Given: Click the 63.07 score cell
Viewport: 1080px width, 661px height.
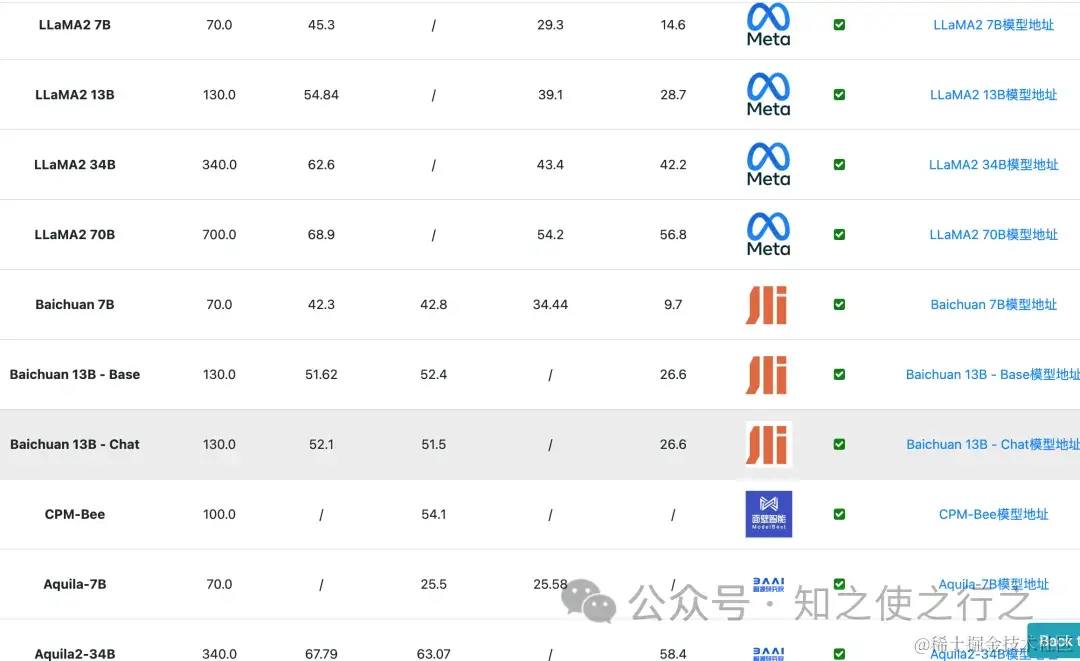Looking at the screenshot, I should coord(433,653).
